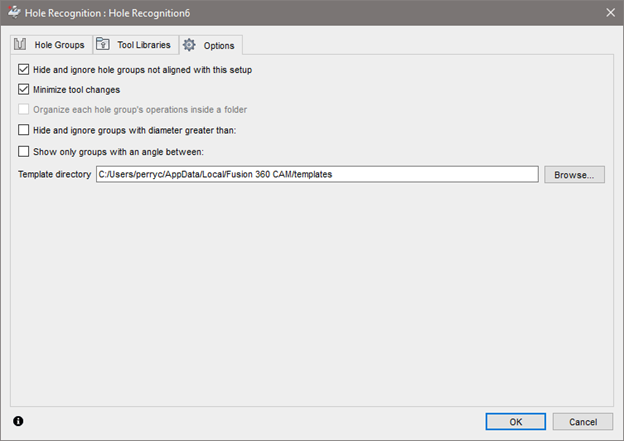Click the Template directory path field
The image size is (624, 441).
pos(317,174)
